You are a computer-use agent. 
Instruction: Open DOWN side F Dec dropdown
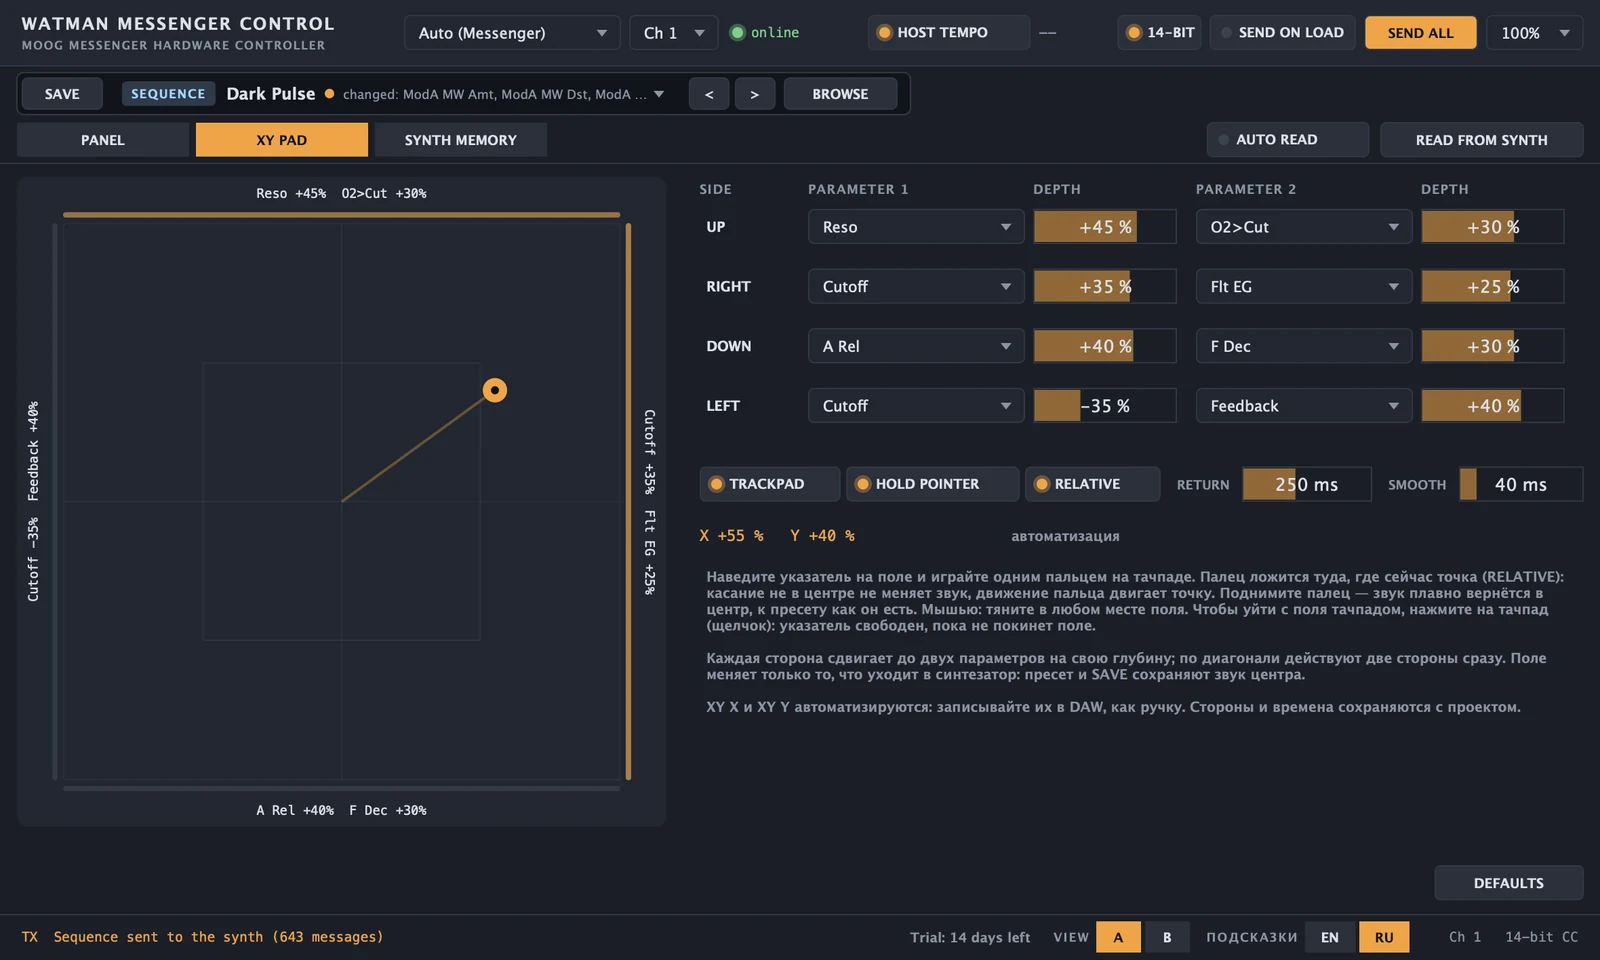point(1304,346)
